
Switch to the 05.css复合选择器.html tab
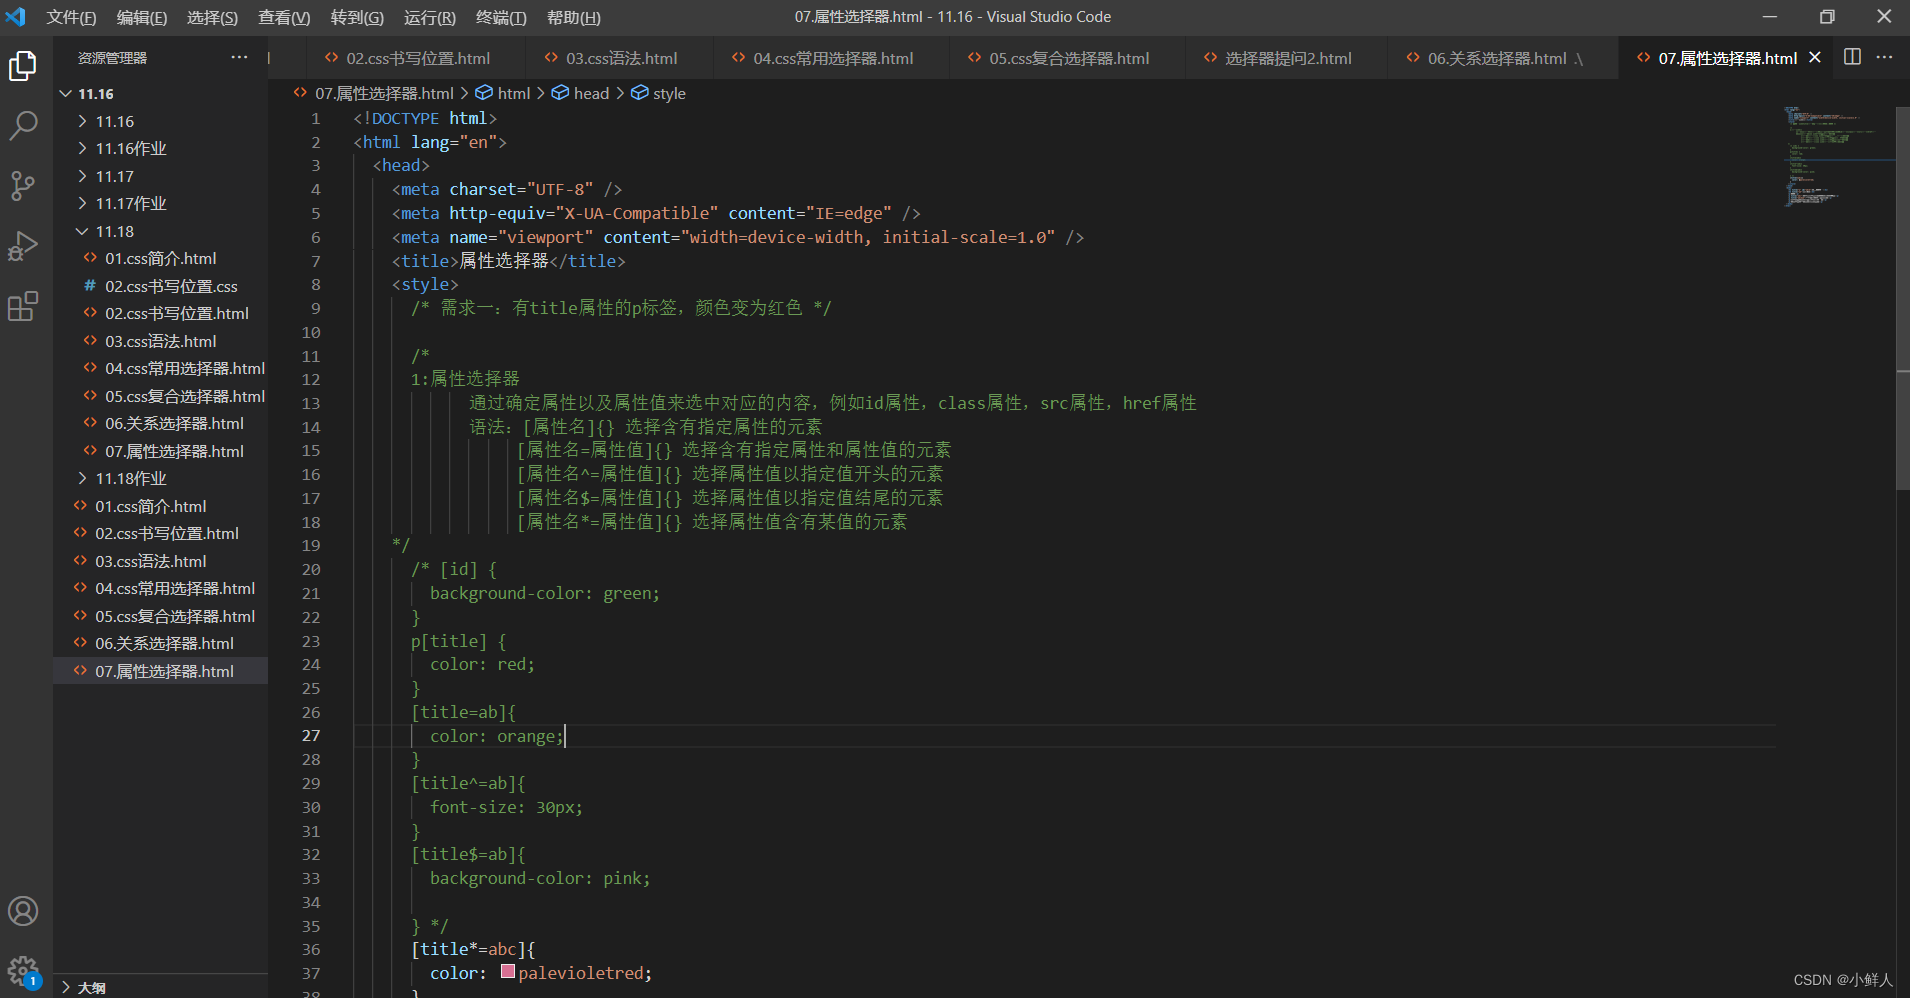pos(1067,57)
